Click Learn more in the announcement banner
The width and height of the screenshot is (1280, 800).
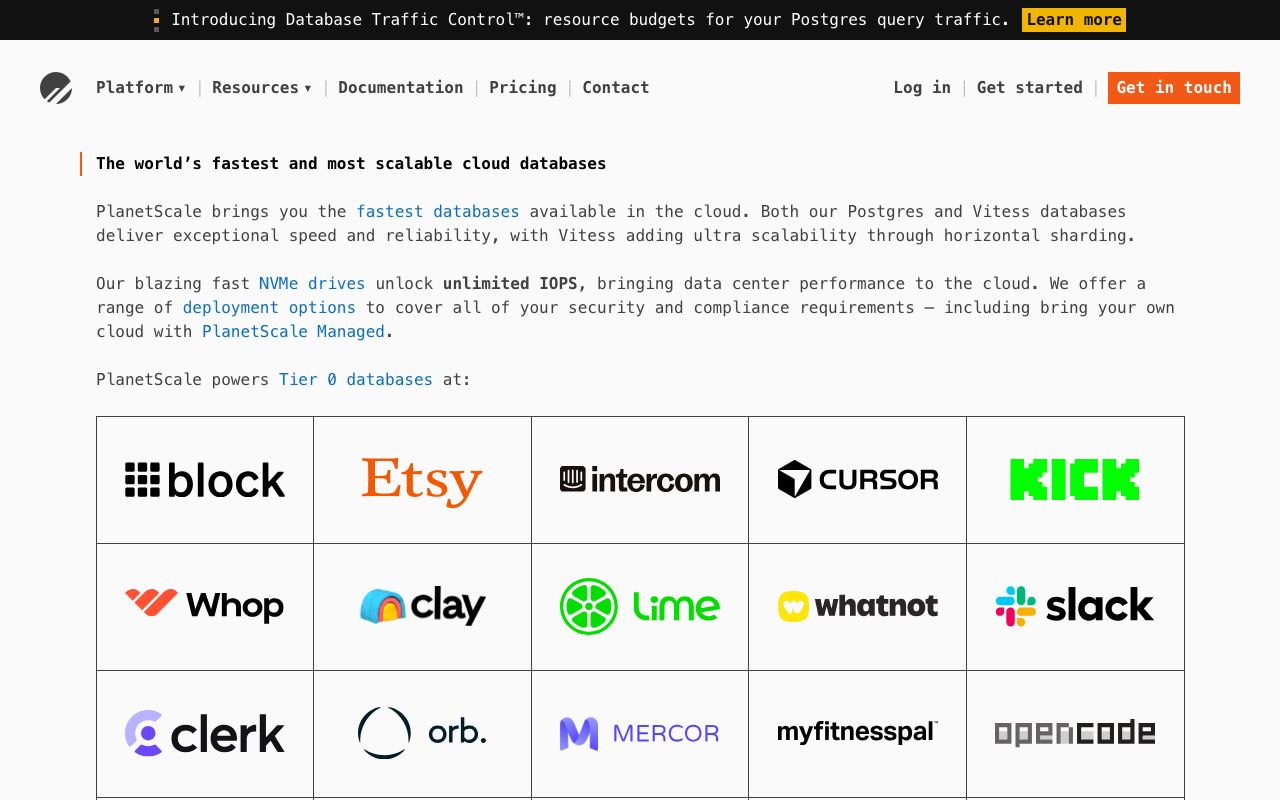[1073, 20]
